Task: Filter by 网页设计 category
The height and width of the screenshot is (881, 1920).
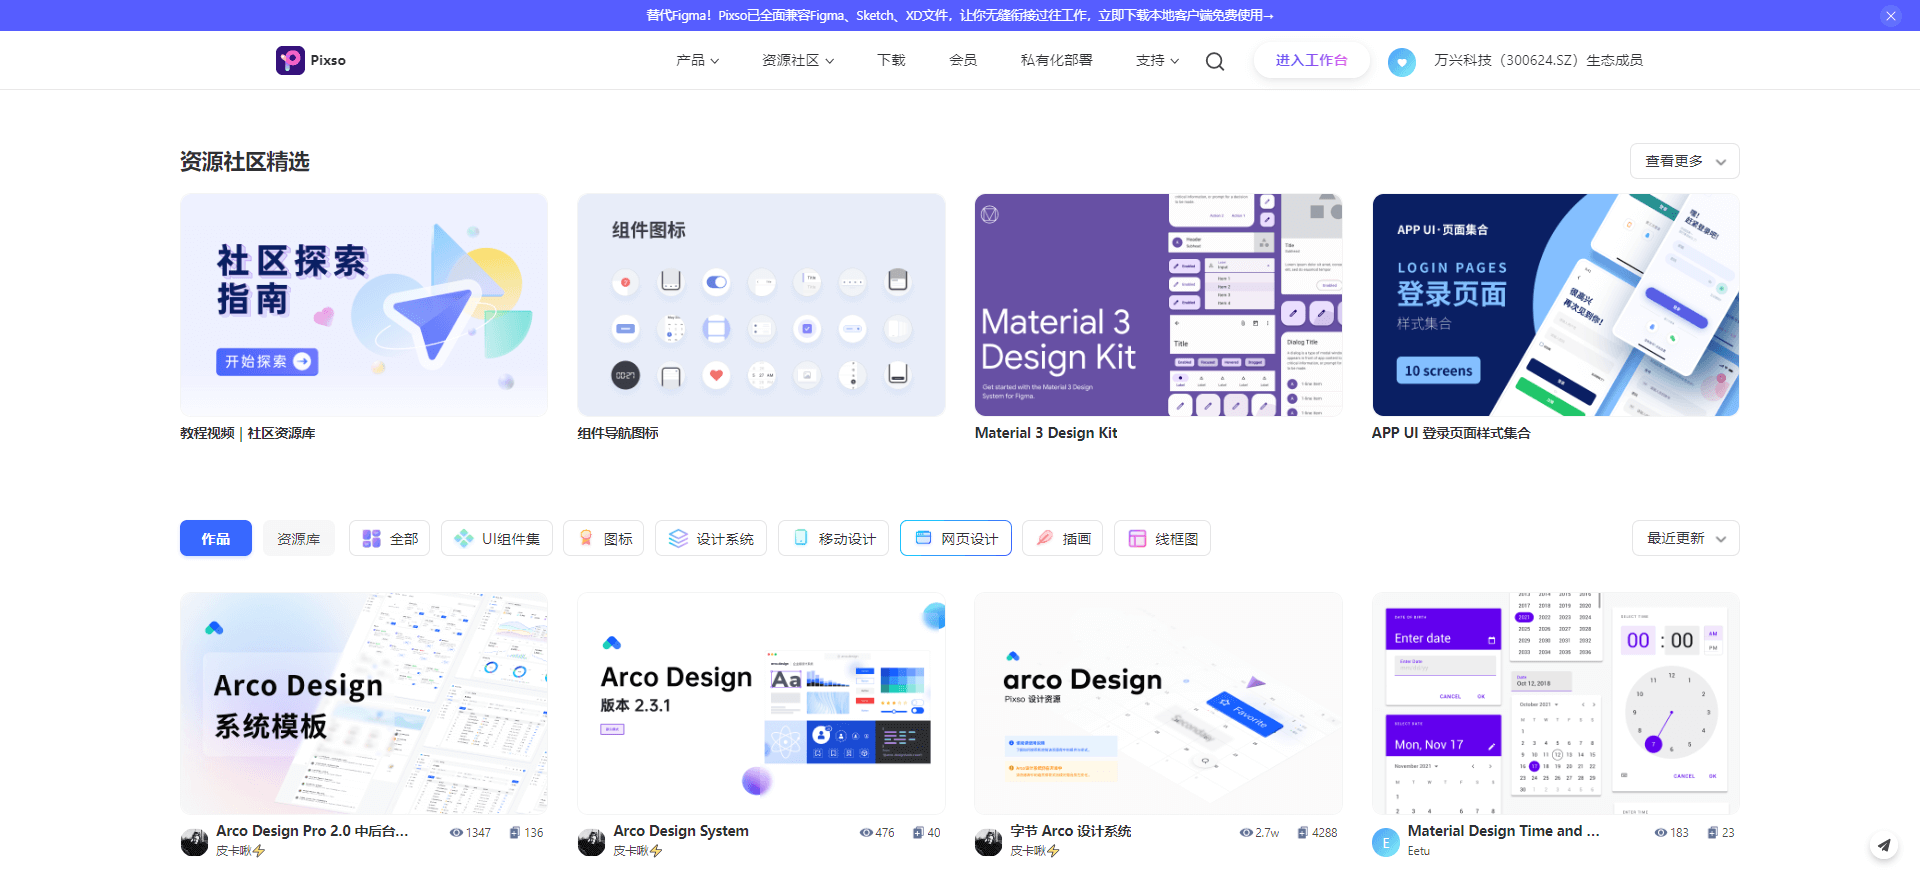Action: (956, 538)
